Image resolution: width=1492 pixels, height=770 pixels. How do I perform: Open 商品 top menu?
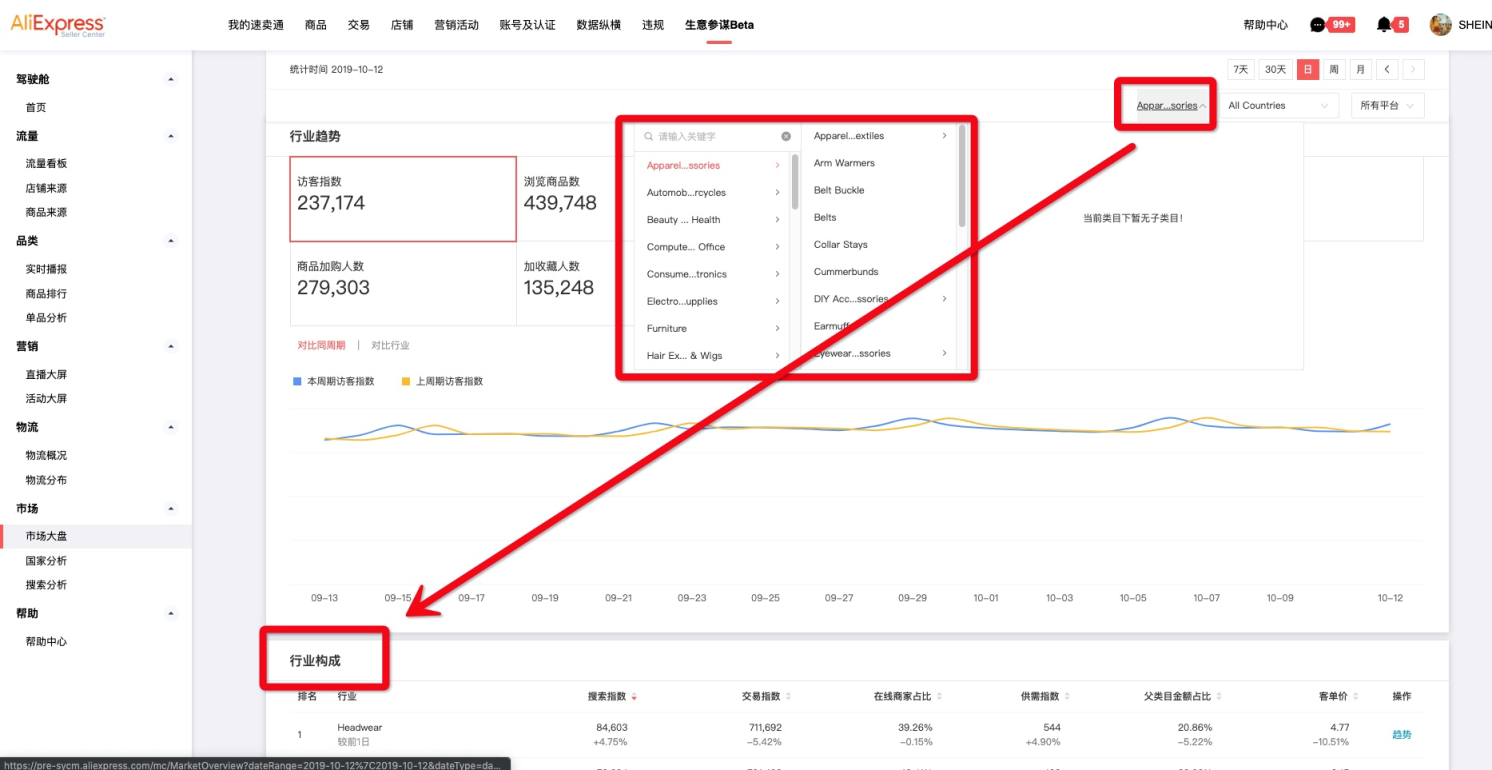tap(316, 25)
